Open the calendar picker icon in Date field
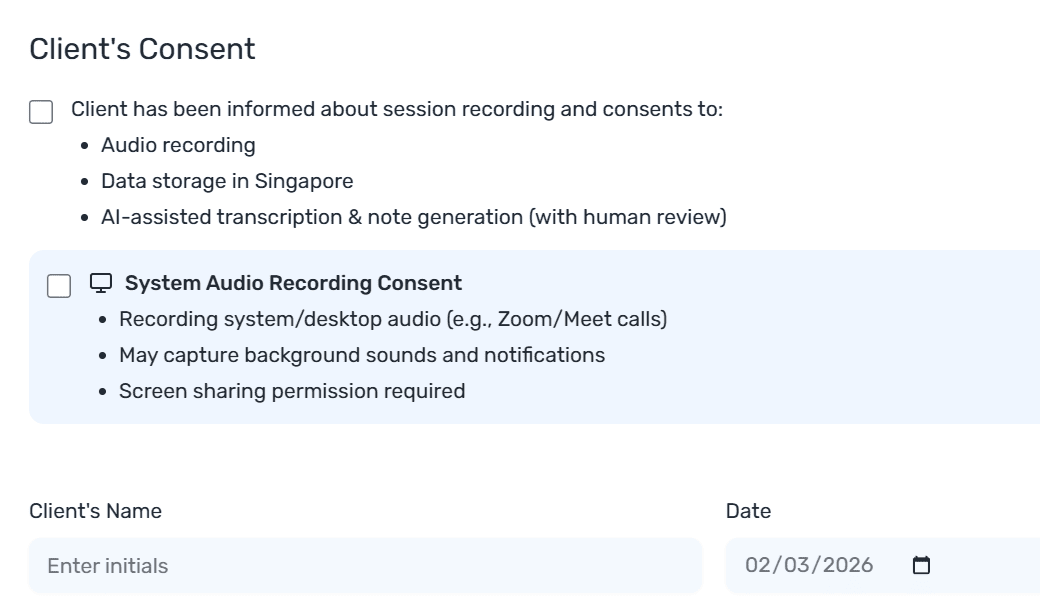The image size is (1040, 612). [921, 566]
